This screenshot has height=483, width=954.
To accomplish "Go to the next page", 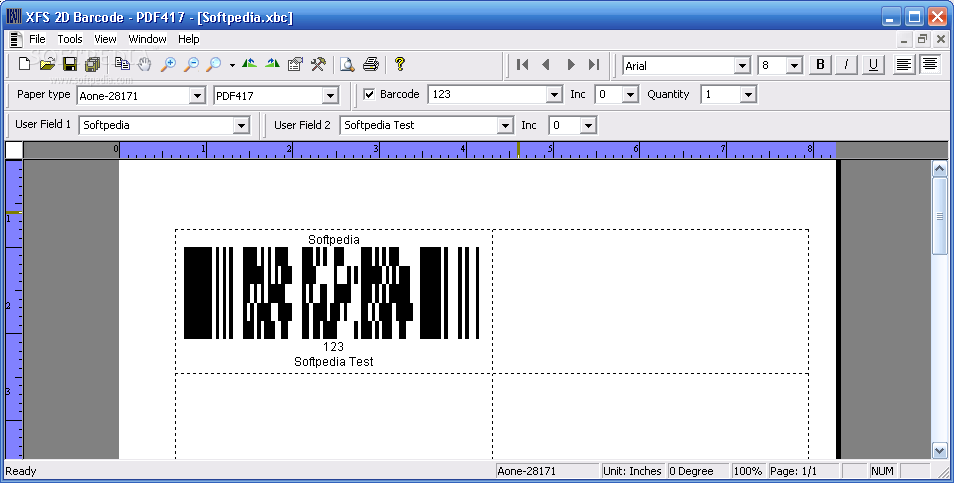I will (571, 64).
